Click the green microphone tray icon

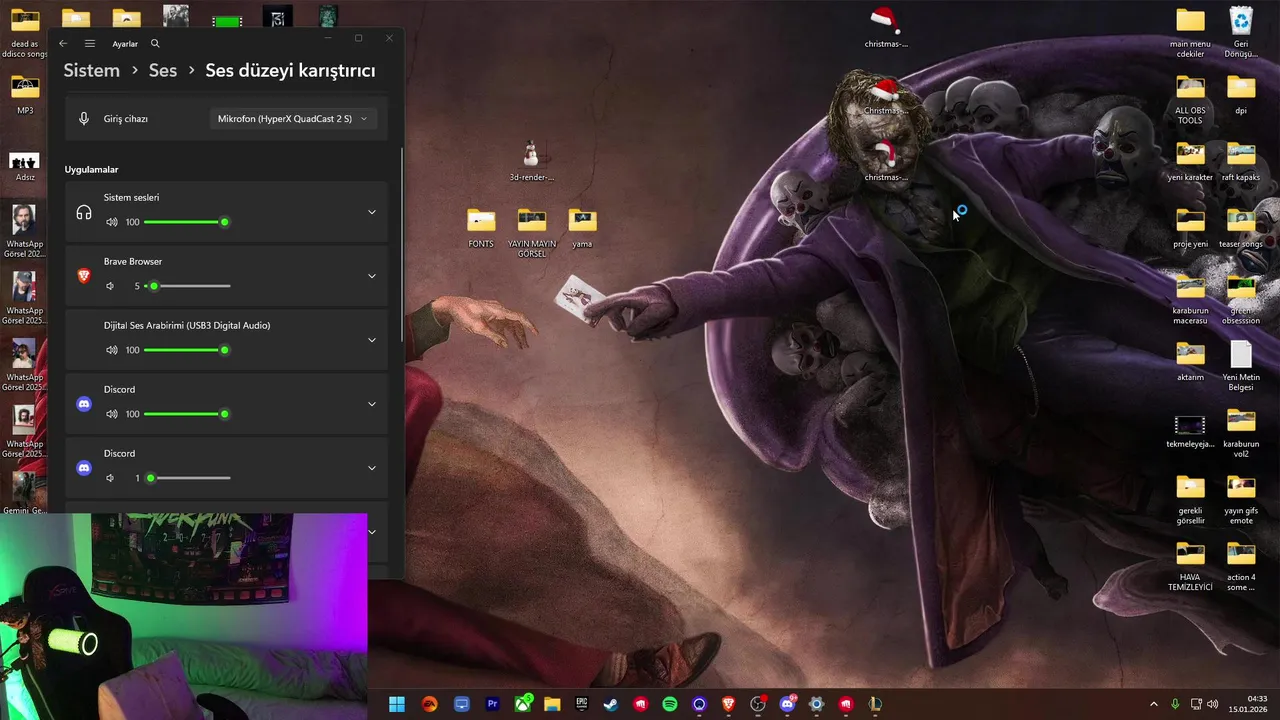[1175, 704]
